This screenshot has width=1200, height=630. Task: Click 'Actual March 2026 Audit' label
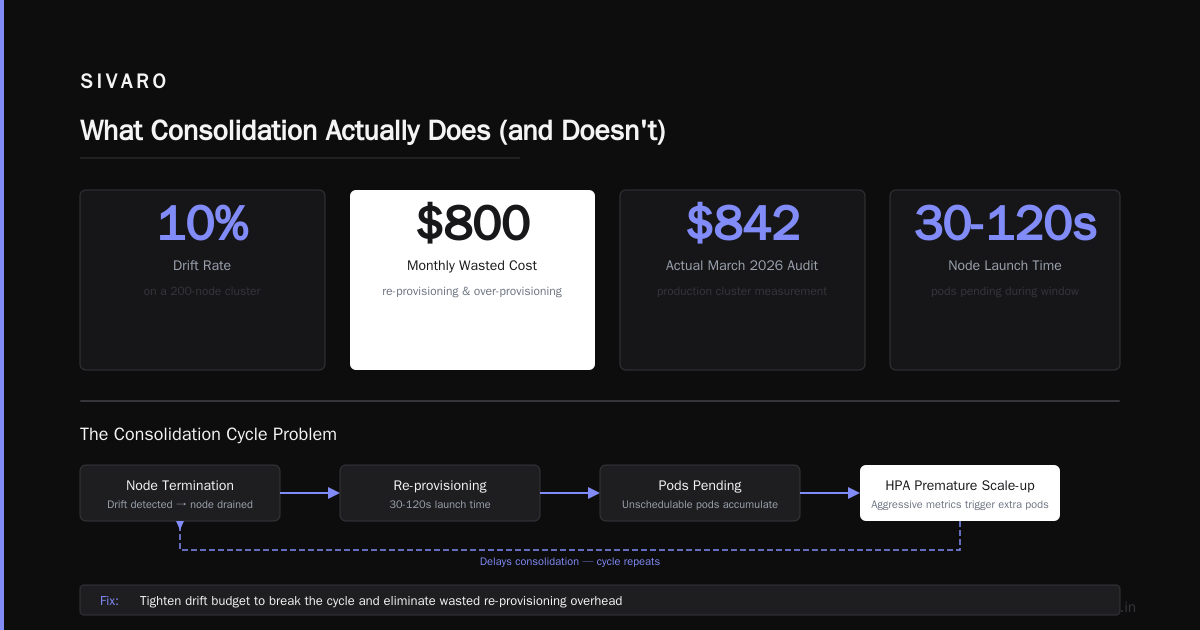tap(742, 266)
